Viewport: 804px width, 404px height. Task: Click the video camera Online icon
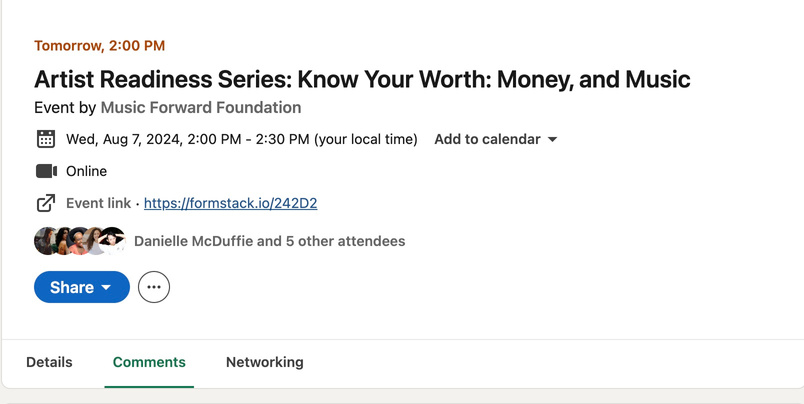46,171
